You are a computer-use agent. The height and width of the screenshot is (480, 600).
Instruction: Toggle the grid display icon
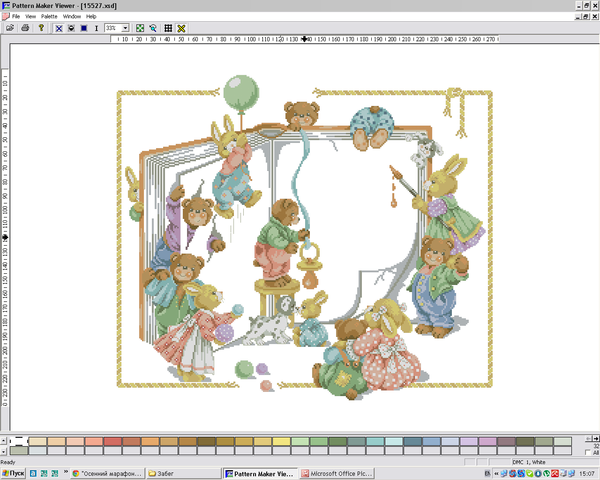pyautogui.click(x=168, y=28)
